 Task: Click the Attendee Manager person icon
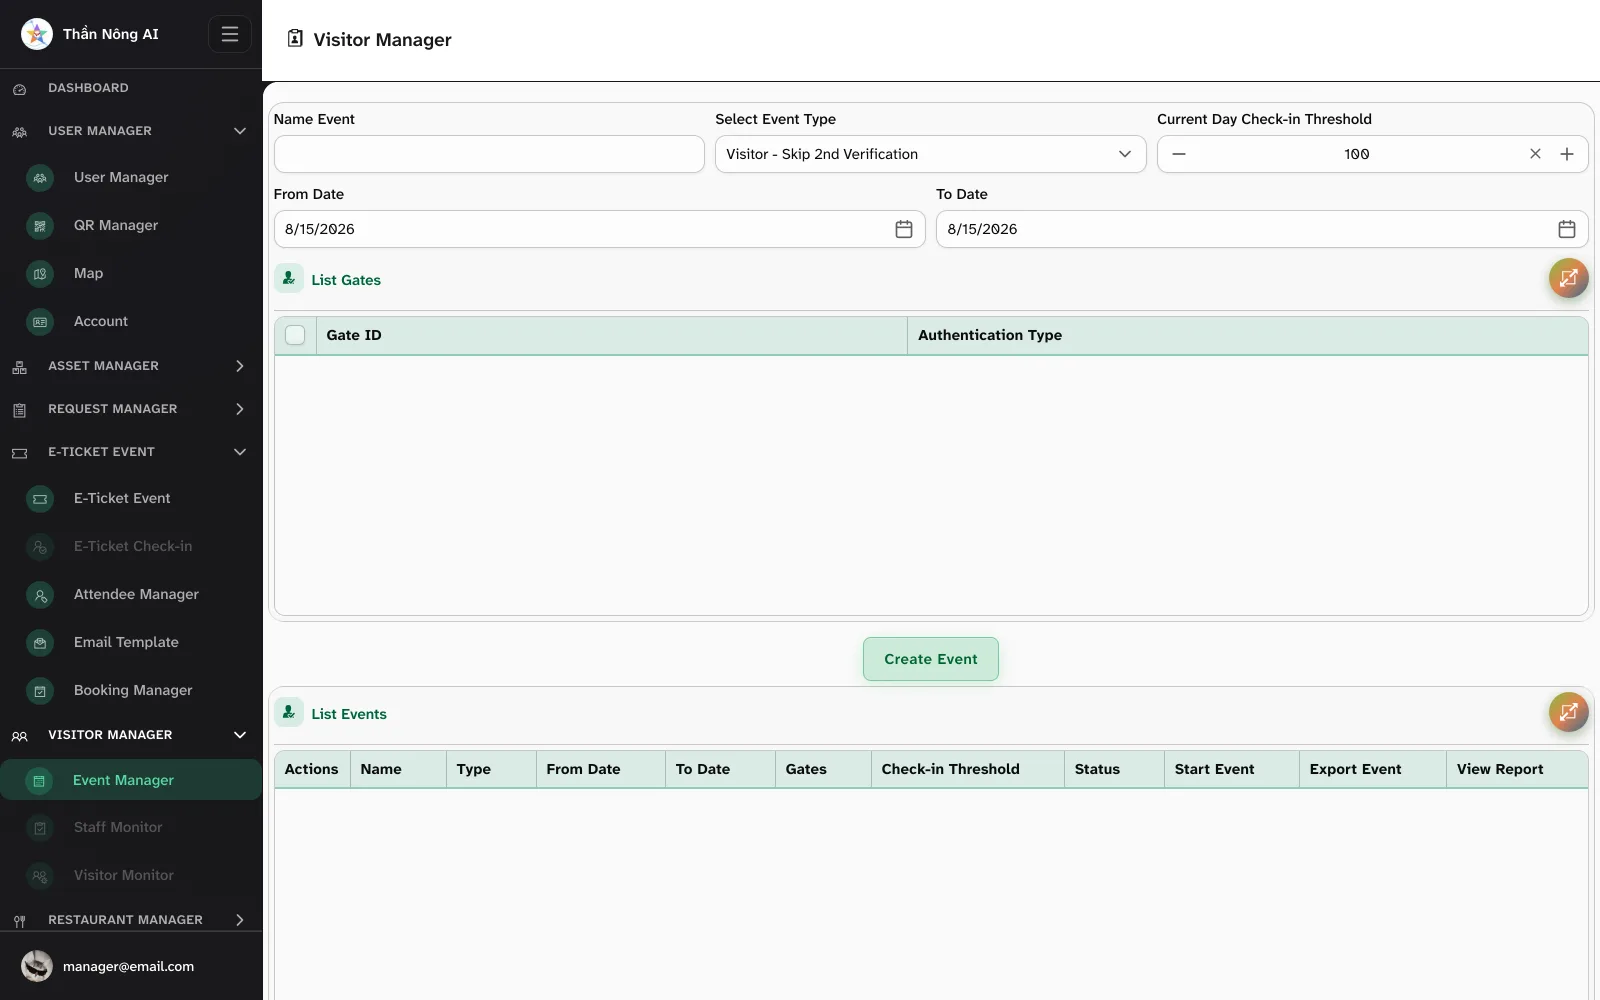[x=40, y=595]
